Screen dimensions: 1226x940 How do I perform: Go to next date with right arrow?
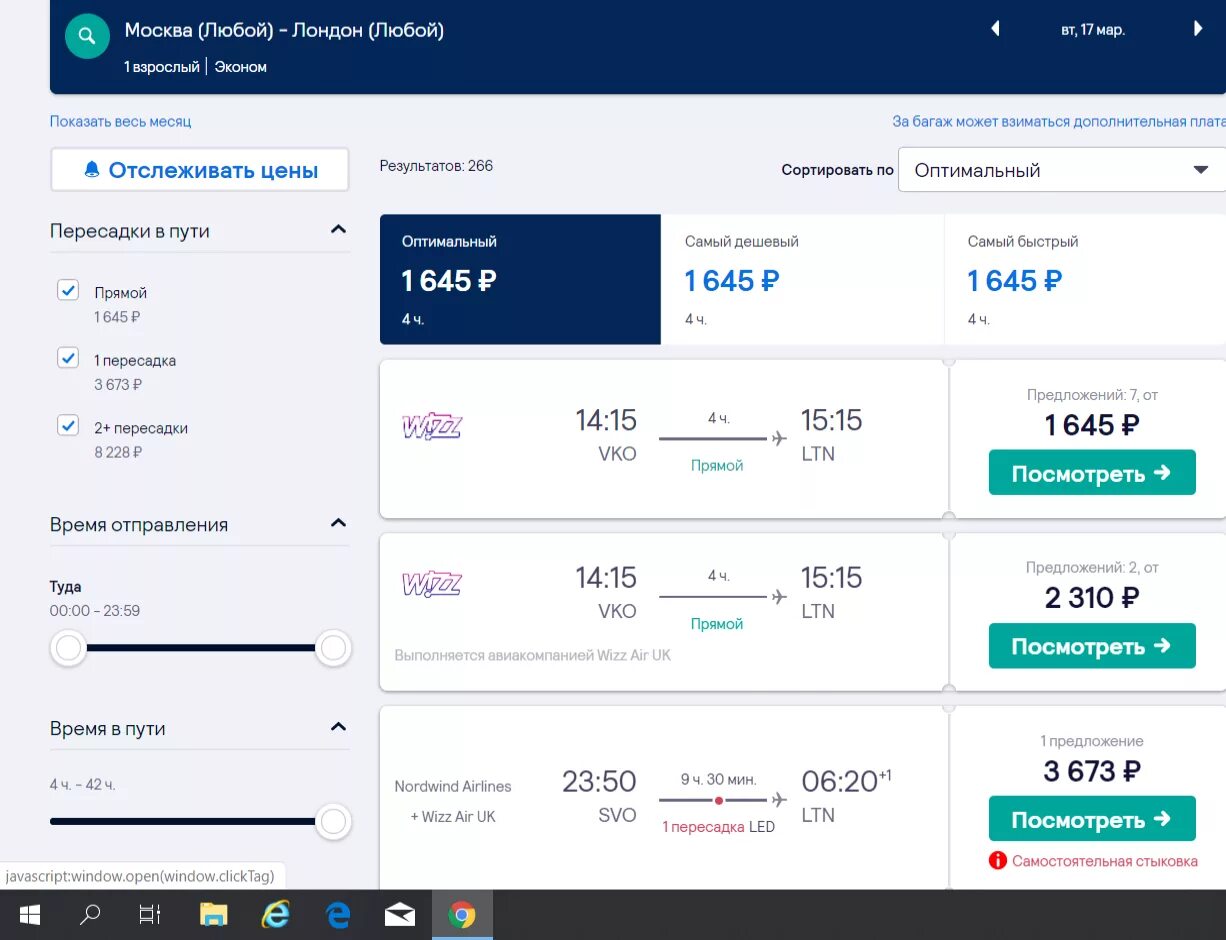pyautogui.click(x=1198, y=29)
